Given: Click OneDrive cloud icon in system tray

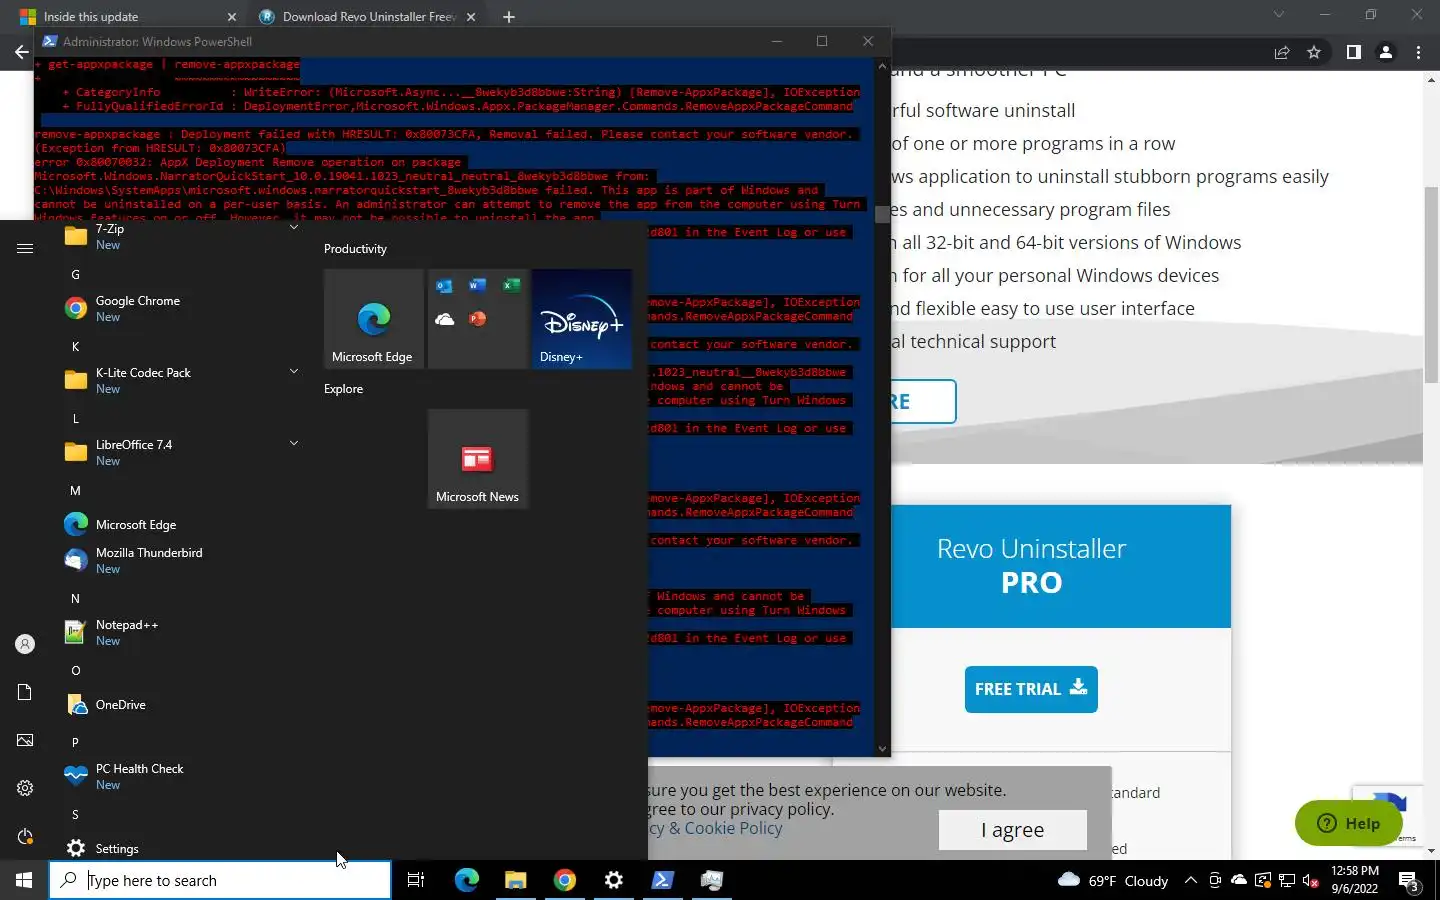Looking at the screenshot, I should [1239, 880].
